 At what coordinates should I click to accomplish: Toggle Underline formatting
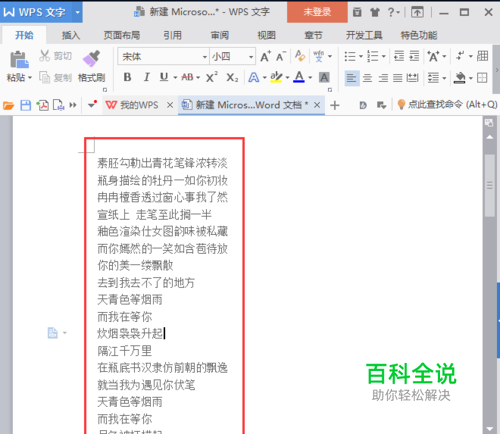[164, 77]
